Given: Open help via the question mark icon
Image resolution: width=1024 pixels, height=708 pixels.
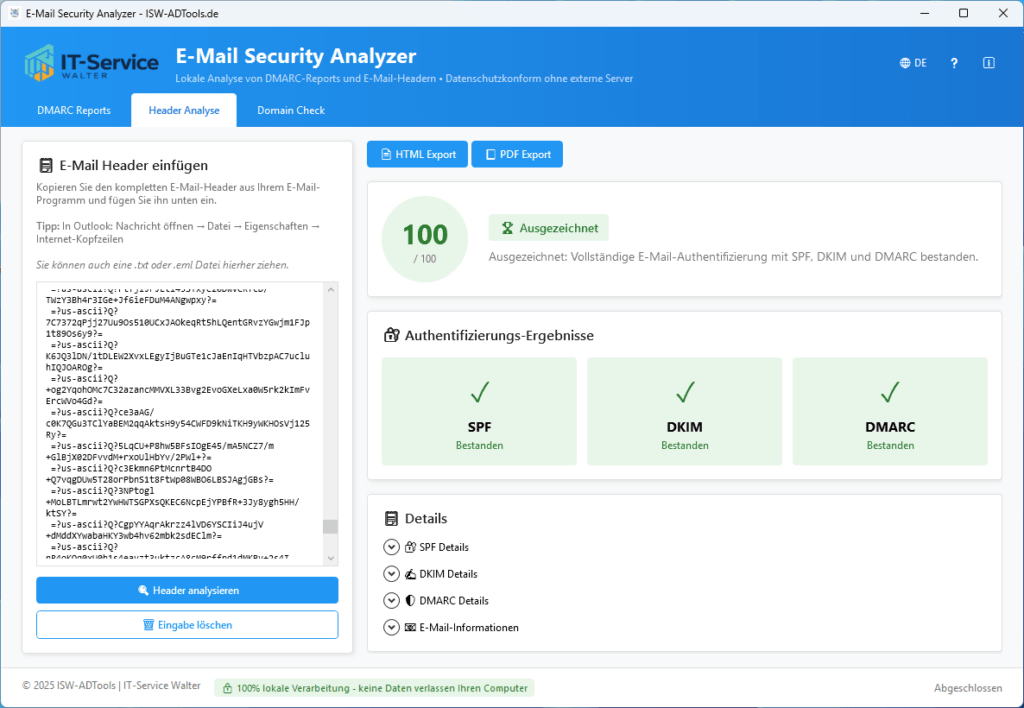Looking at the screenshot, I should (x=953, y=62).
